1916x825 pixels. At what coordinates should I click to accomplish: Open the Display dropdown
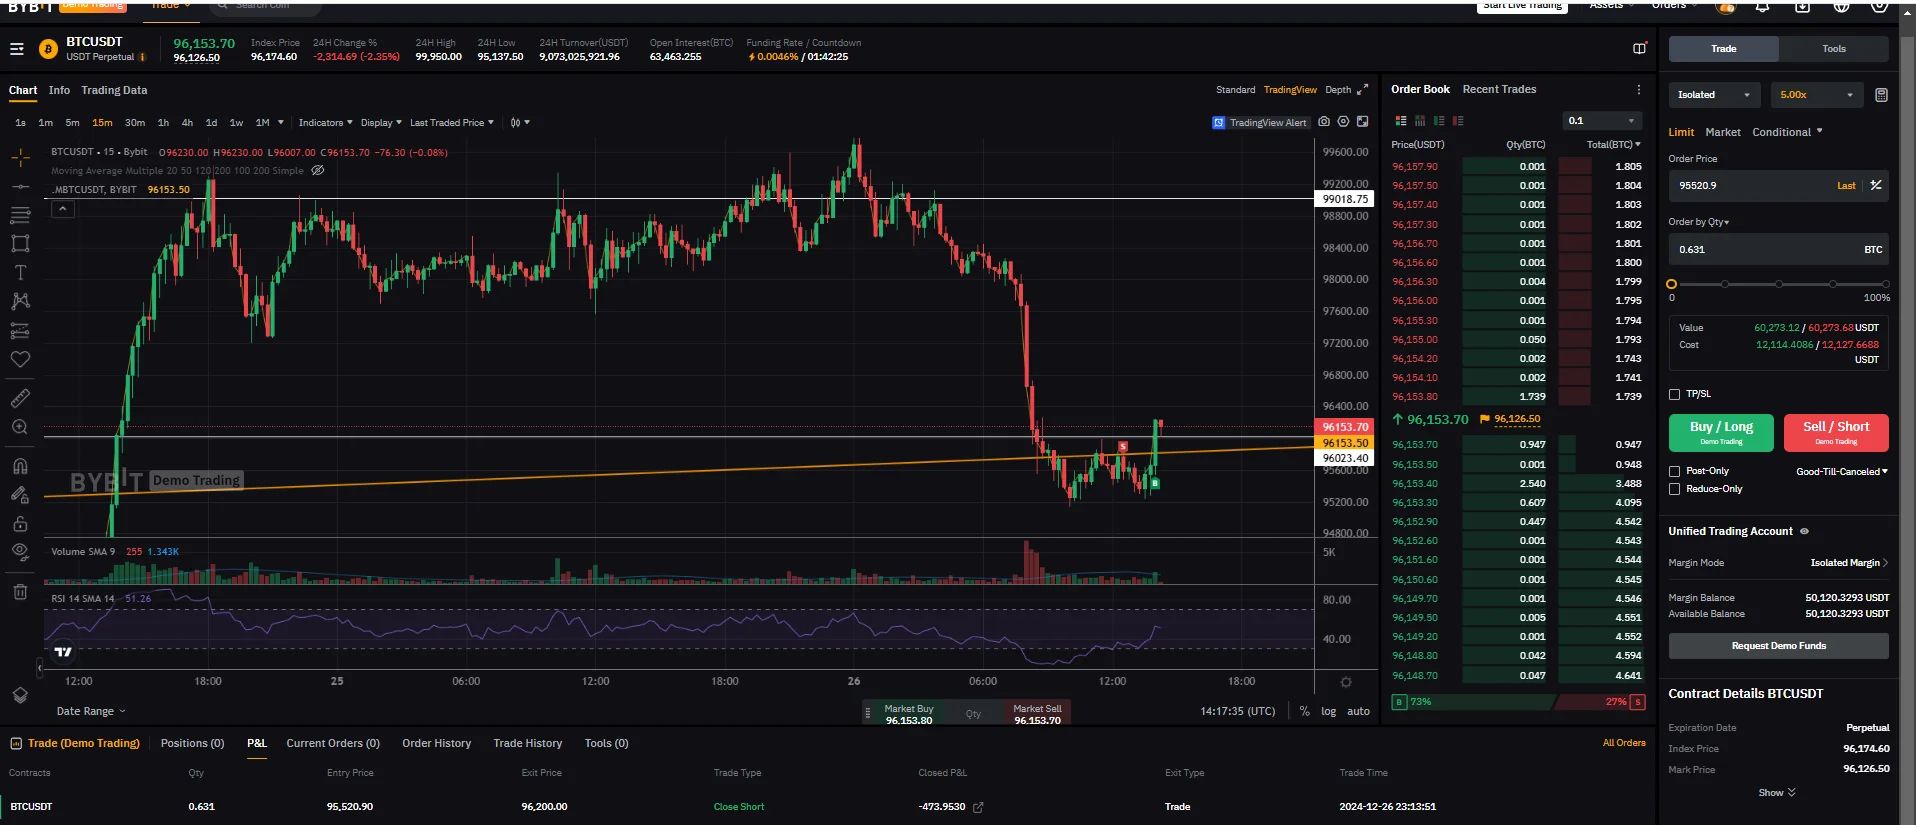pos(381,123)
